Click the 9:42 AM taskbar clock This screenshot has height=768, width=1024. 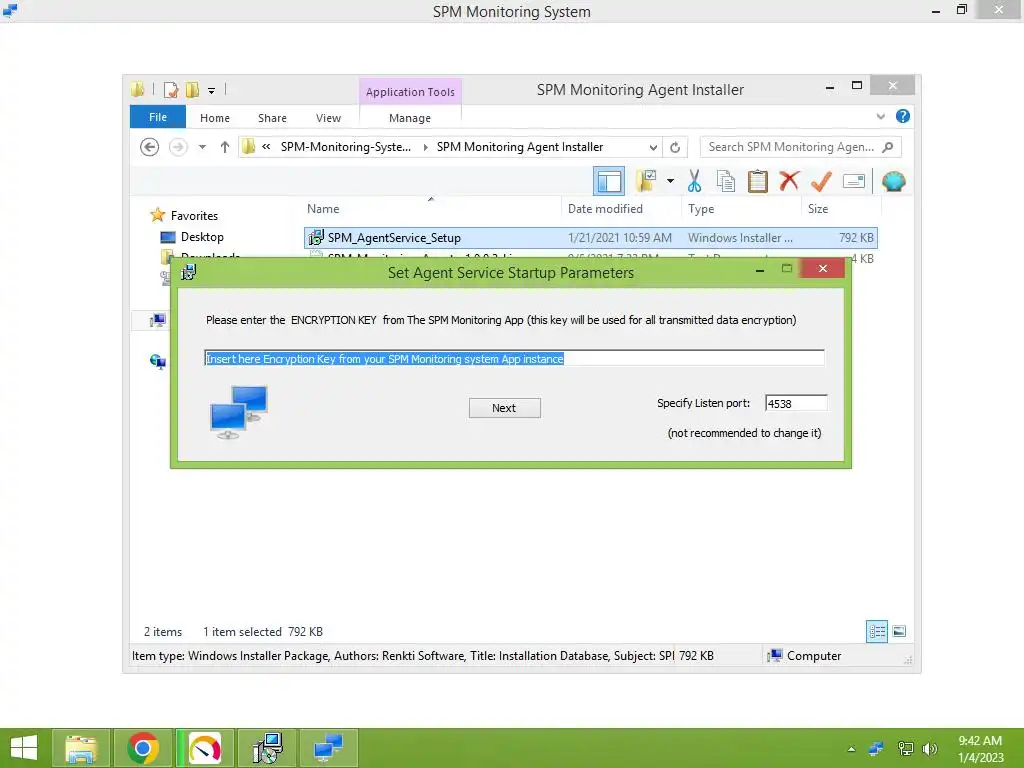pyautogui.click(x=980, y=741)
